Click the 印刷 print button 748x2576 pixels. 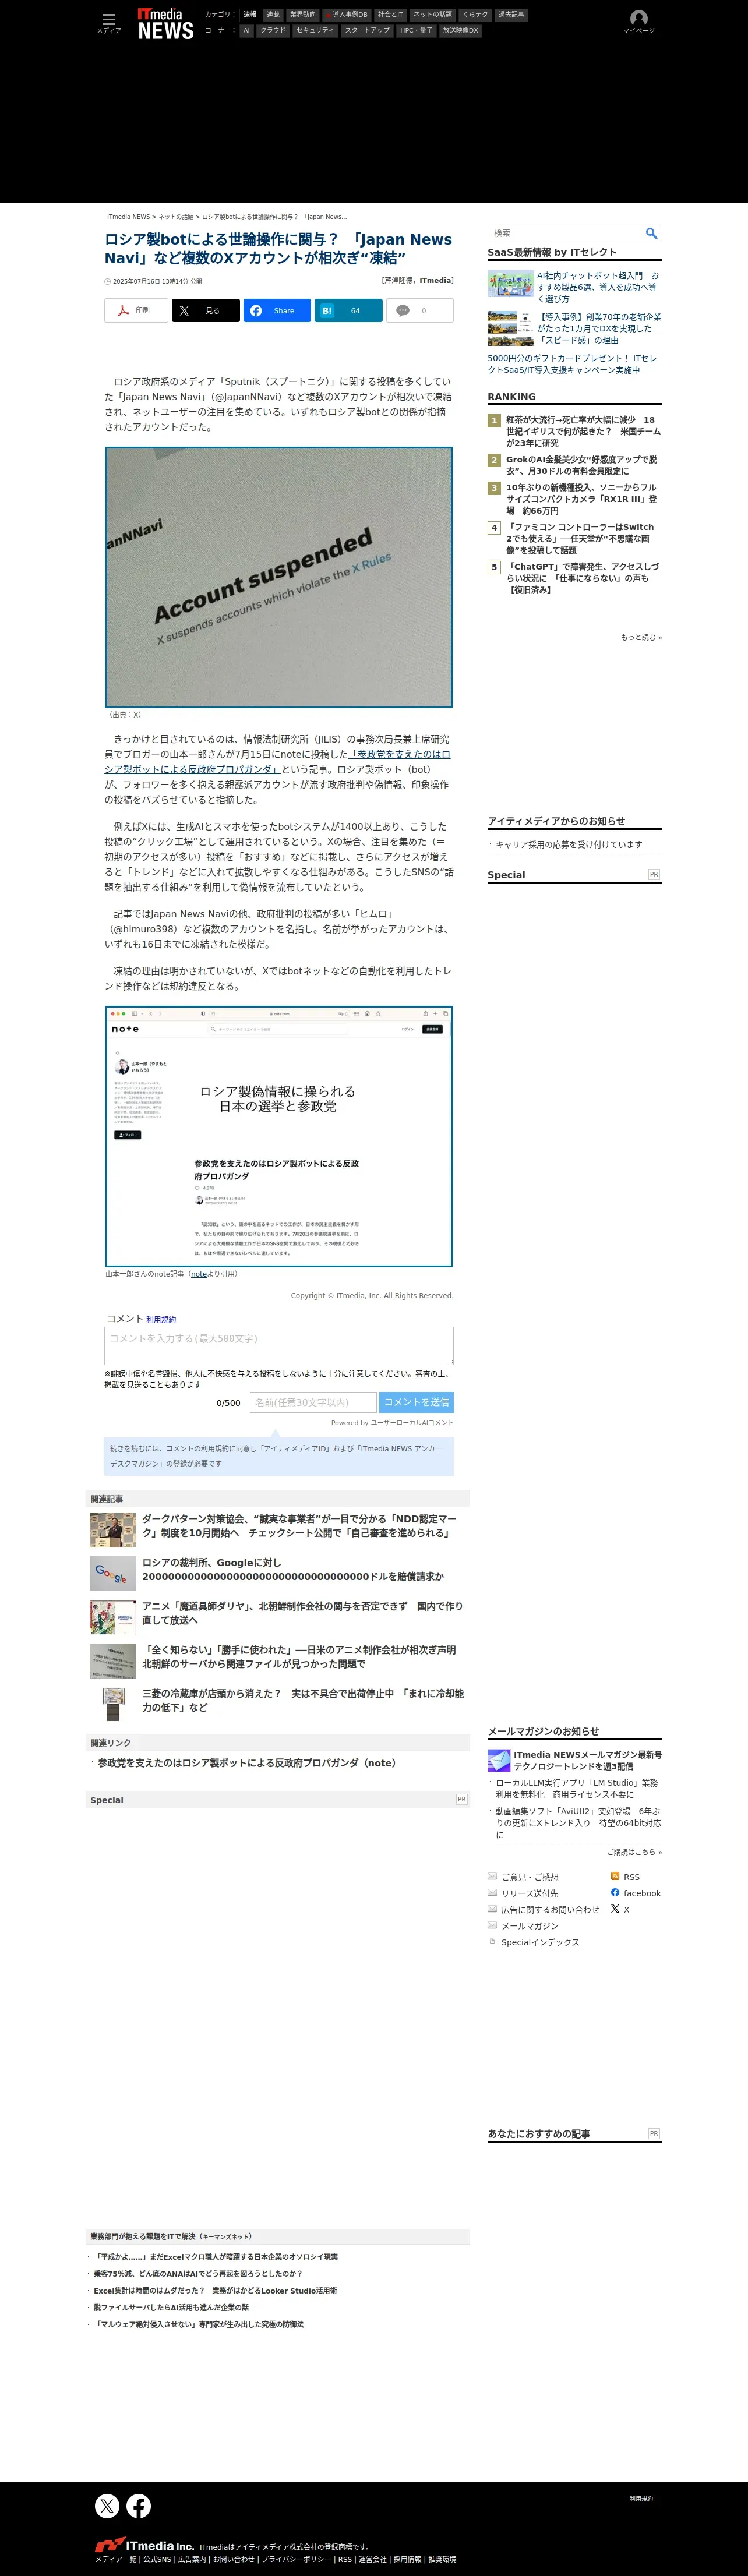tap(136, 311)
